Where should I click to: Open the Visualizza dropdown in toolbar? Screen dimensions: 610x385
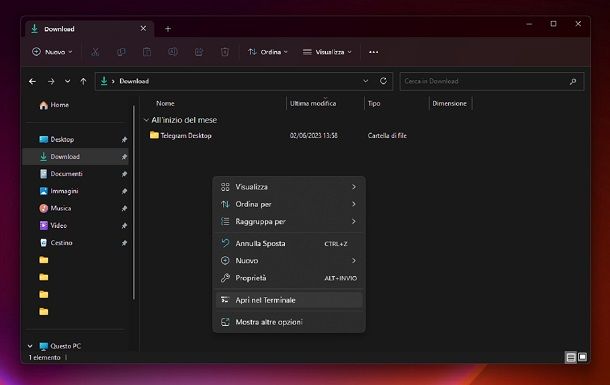coord(327,52)
